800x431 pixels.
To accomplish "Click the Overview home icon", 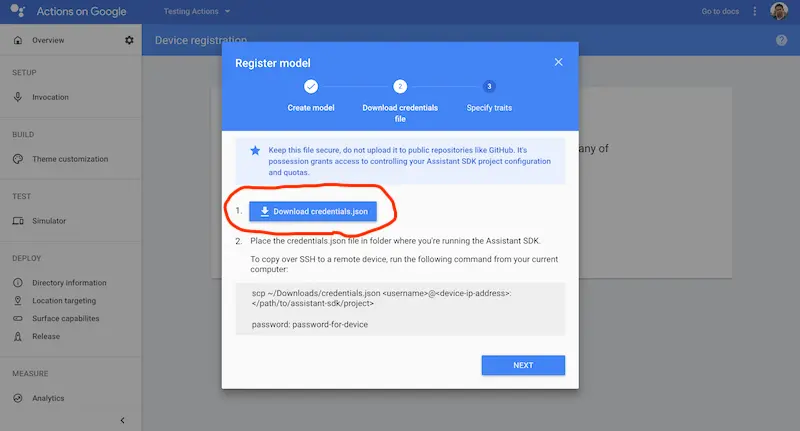I will (x=18, y=40).
